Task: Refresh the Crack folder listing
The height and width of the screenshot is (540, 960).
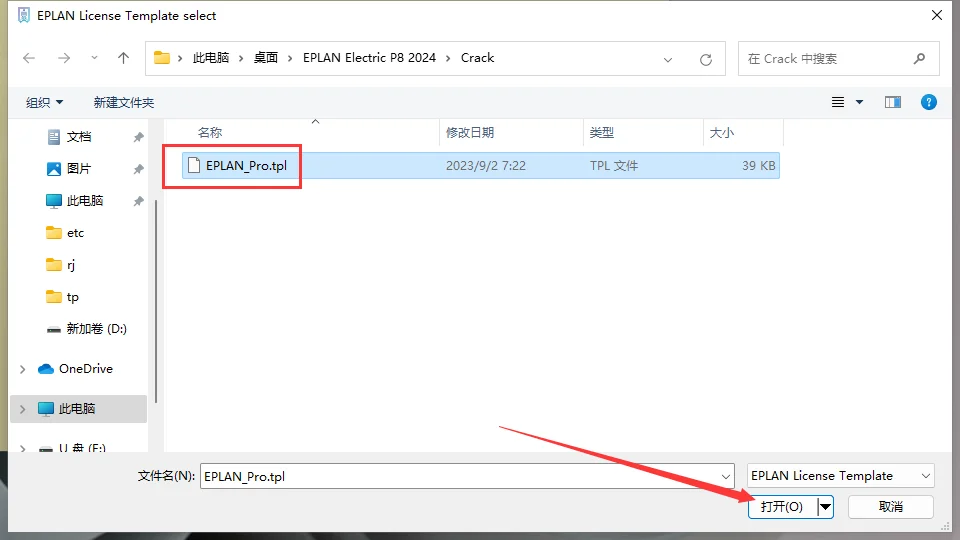Action: point(706,59)
